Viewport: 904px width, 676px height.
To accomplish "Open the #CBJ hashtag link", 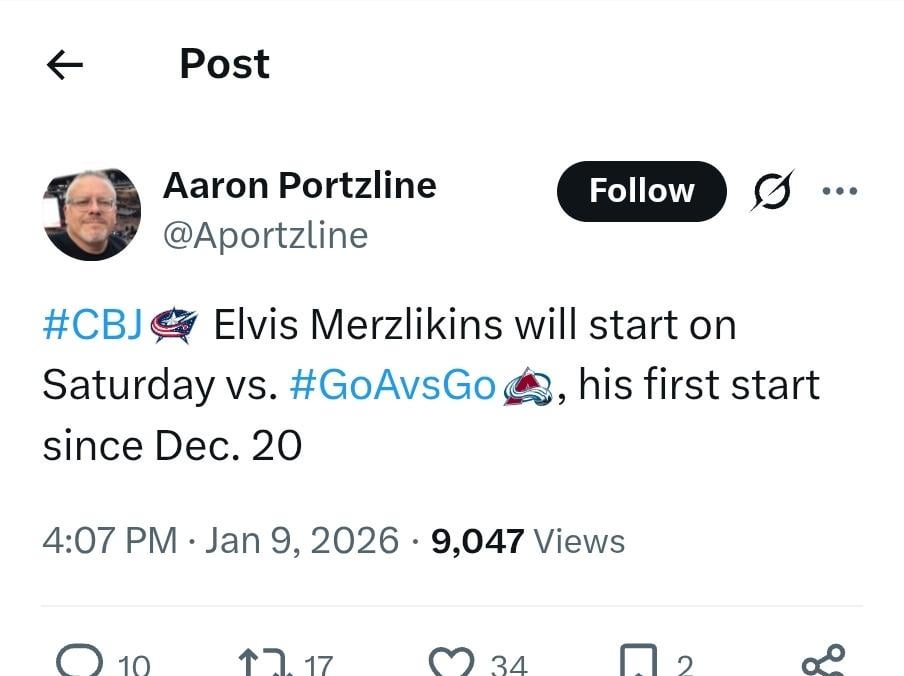I will (x=91, y=324).
